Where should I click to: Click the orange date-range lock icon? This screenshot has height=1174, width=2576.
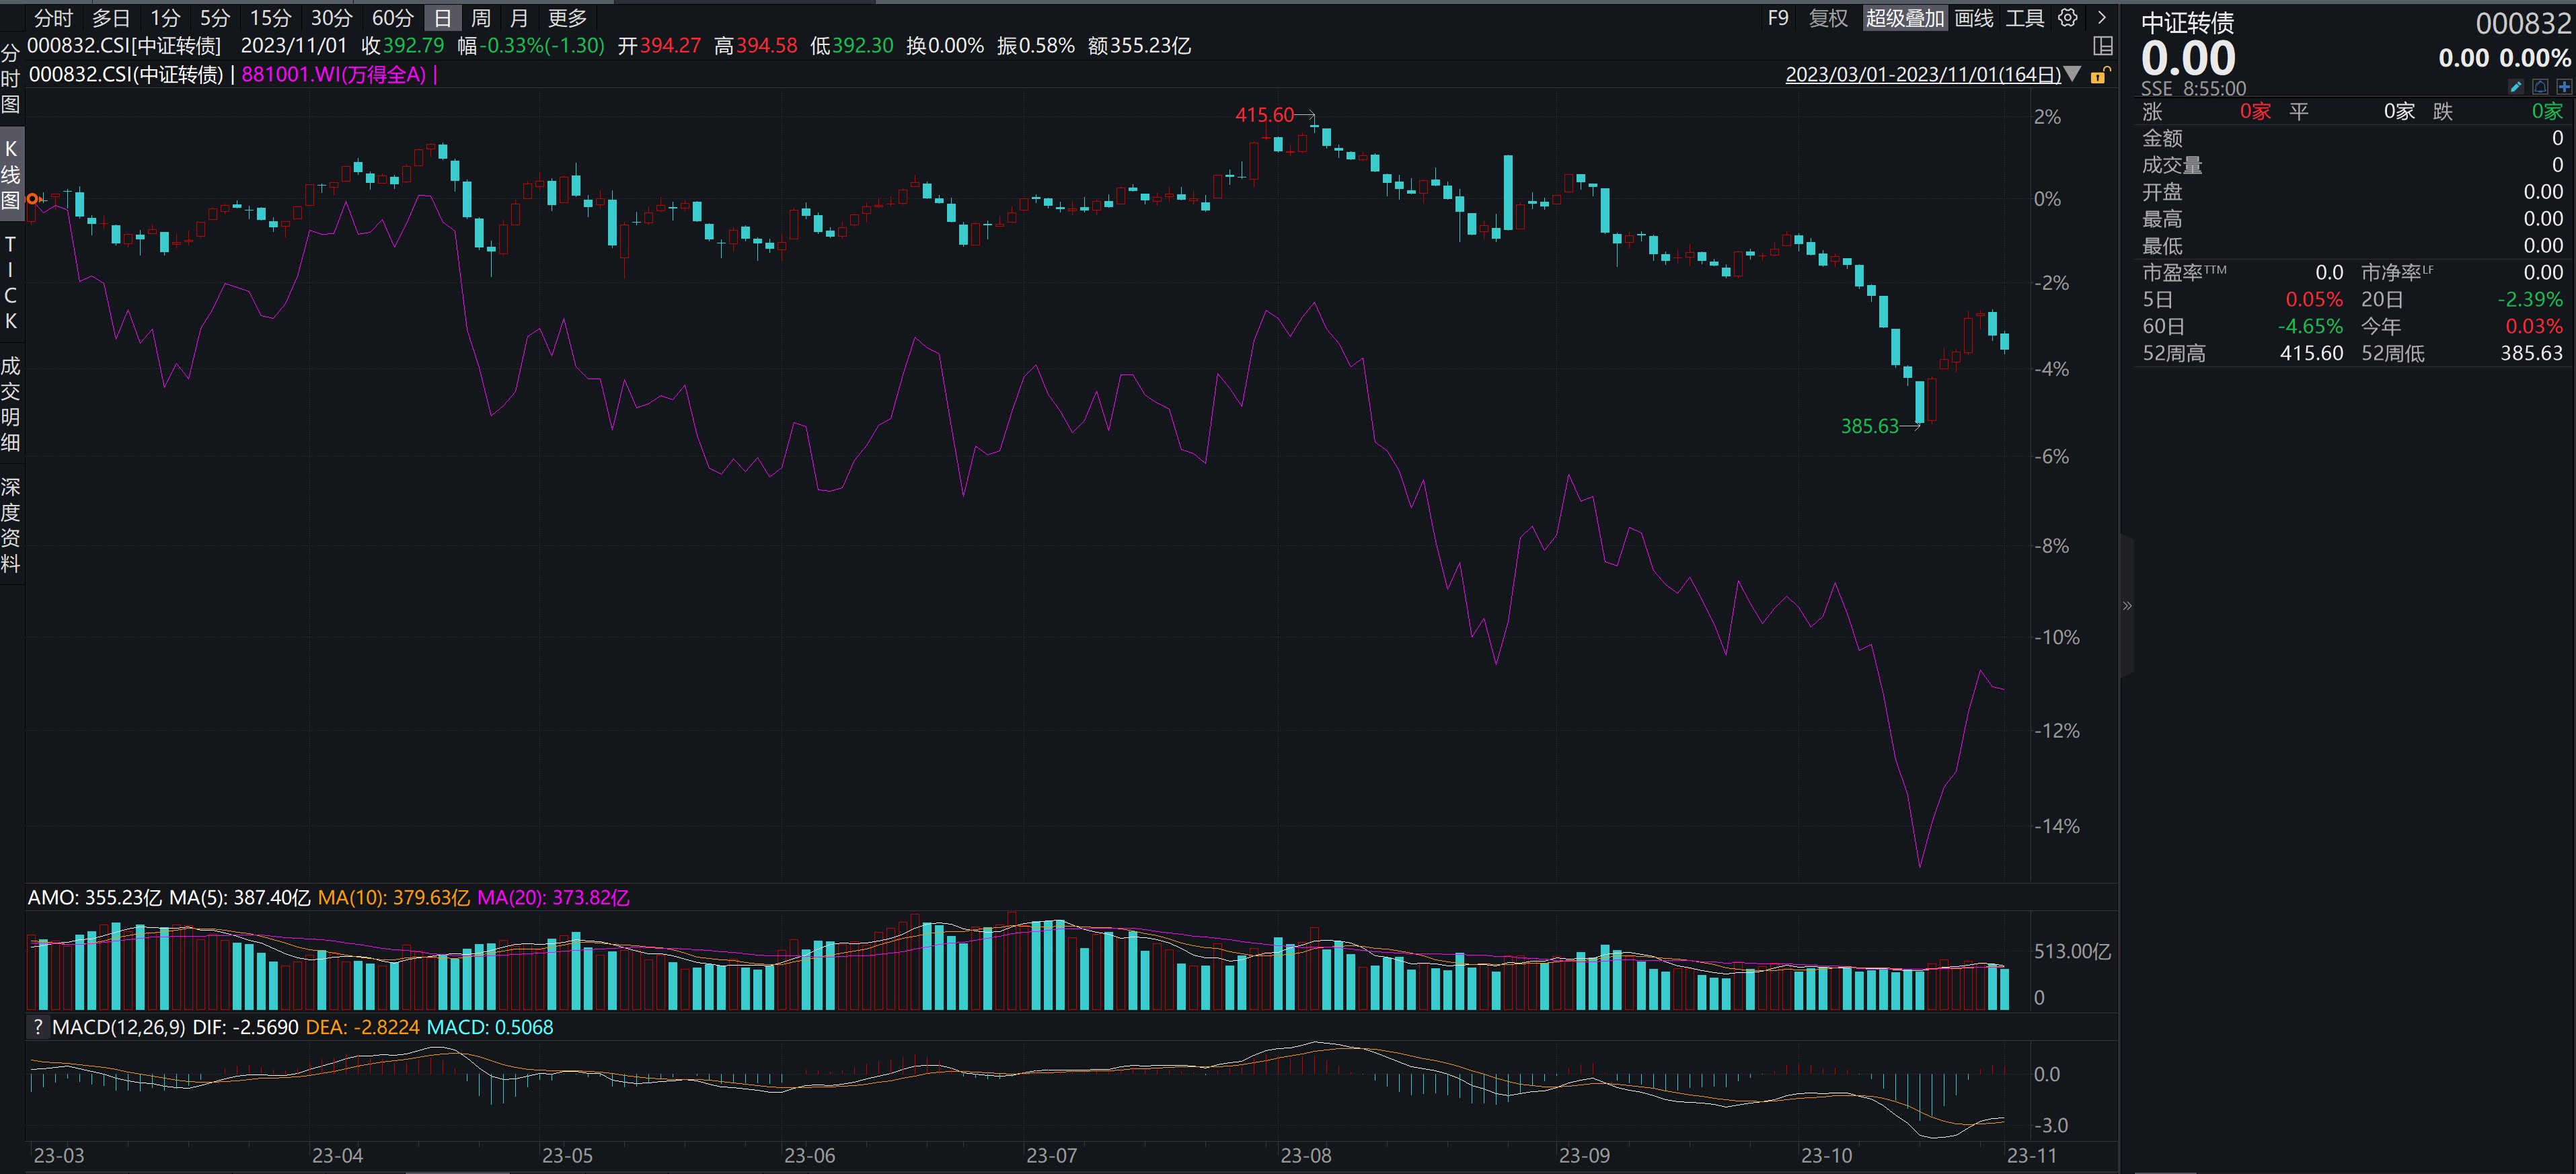coord(2100,75)
